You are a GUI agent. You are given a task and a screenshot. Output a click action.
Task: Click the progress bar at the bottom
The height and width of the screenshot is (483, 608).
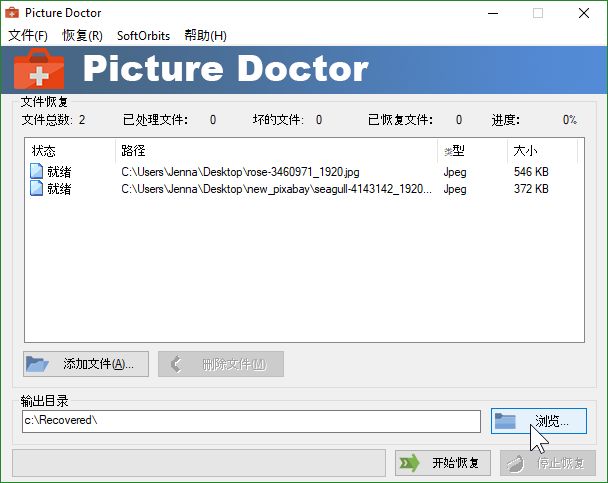pyautogui.click(x=199, y=463)
